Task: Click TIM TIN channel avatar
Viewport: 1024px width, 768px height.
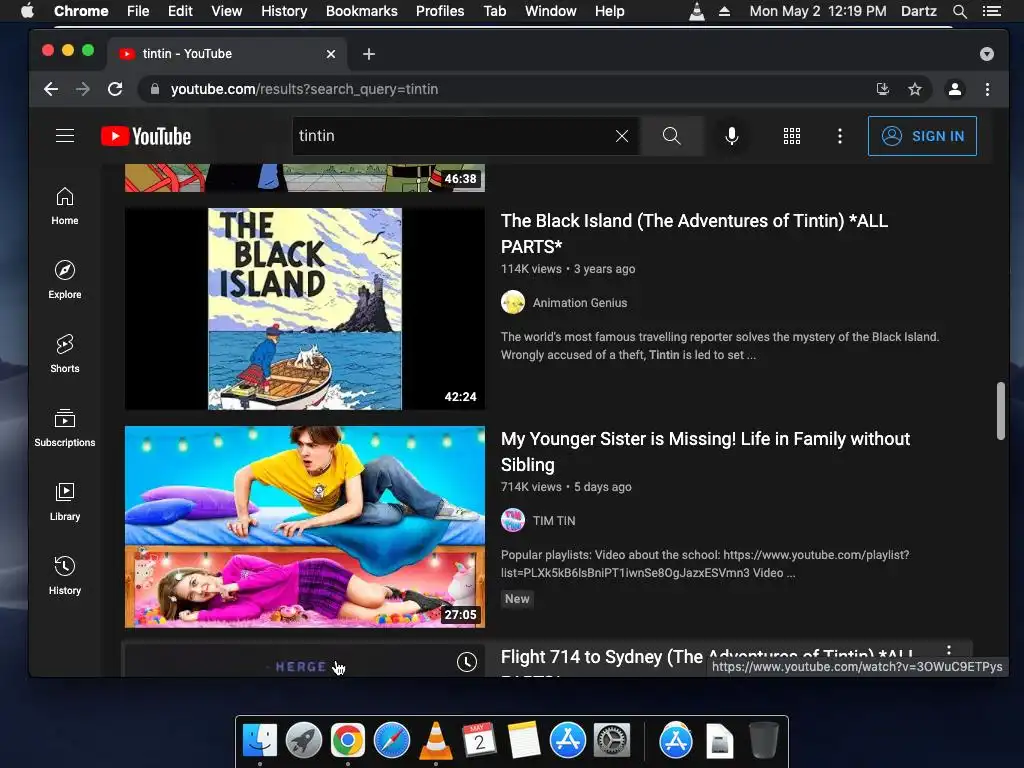Action: (x=513, y=520)
